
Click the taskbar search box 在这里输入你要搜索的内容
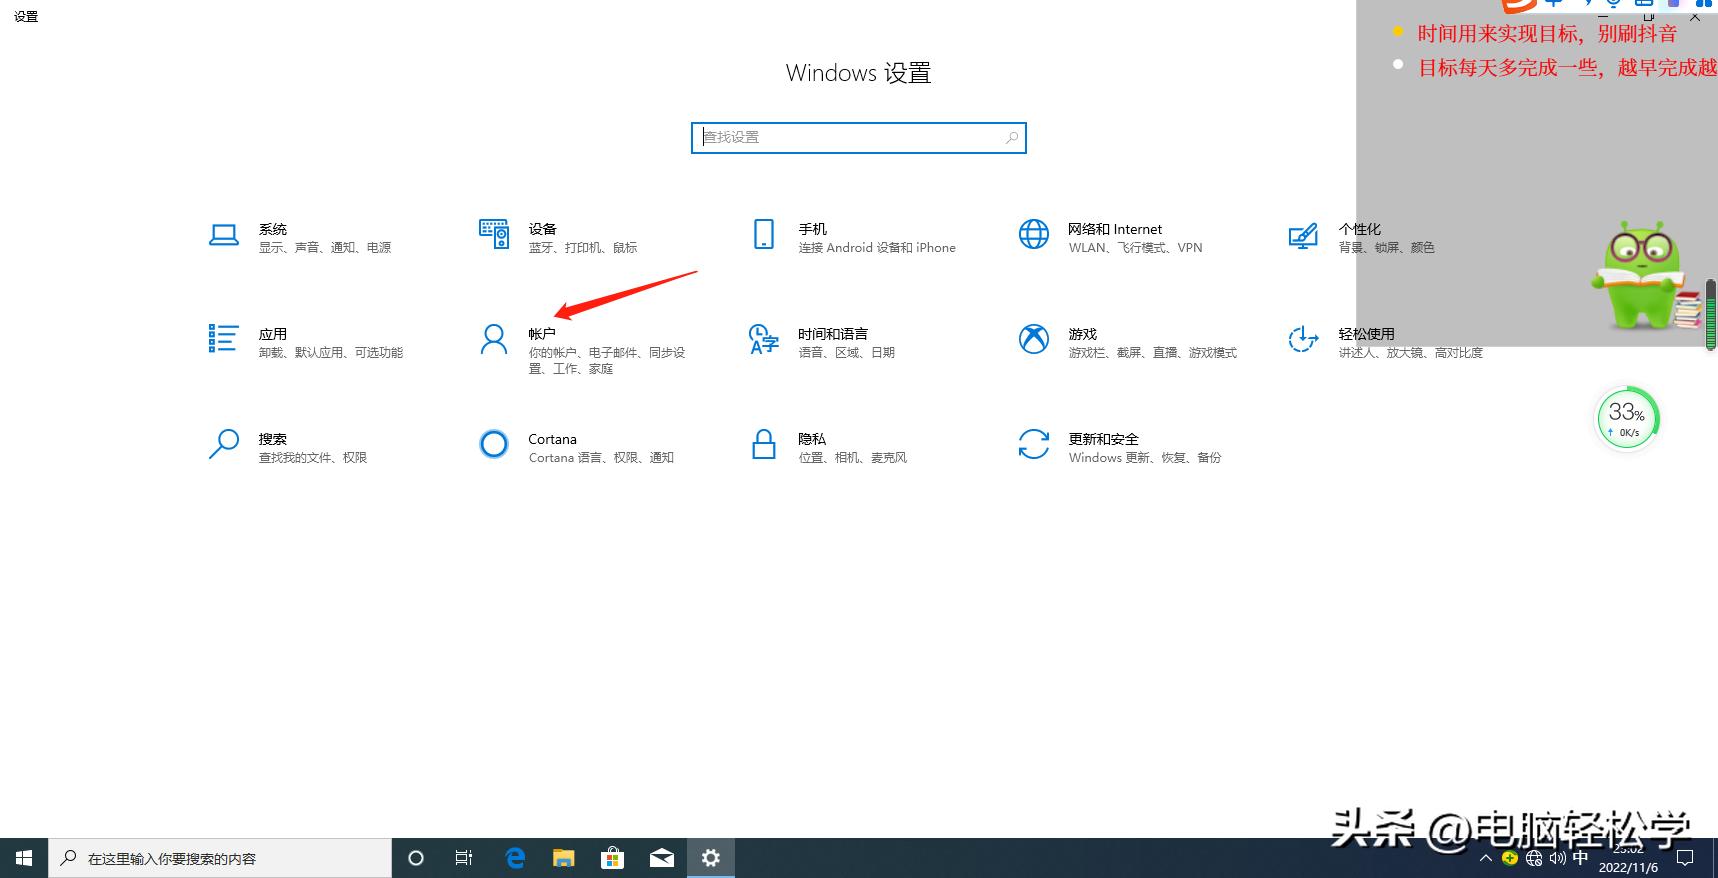click(x=221, y=858)
